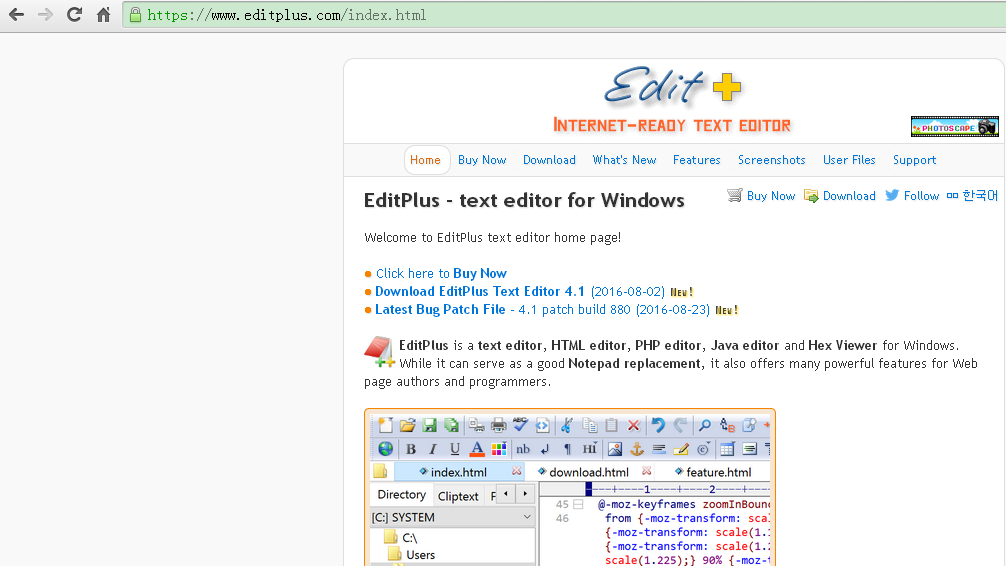1006x566 pixels.
Task: Click the horizontal rule lines icon
Action: 658,449
